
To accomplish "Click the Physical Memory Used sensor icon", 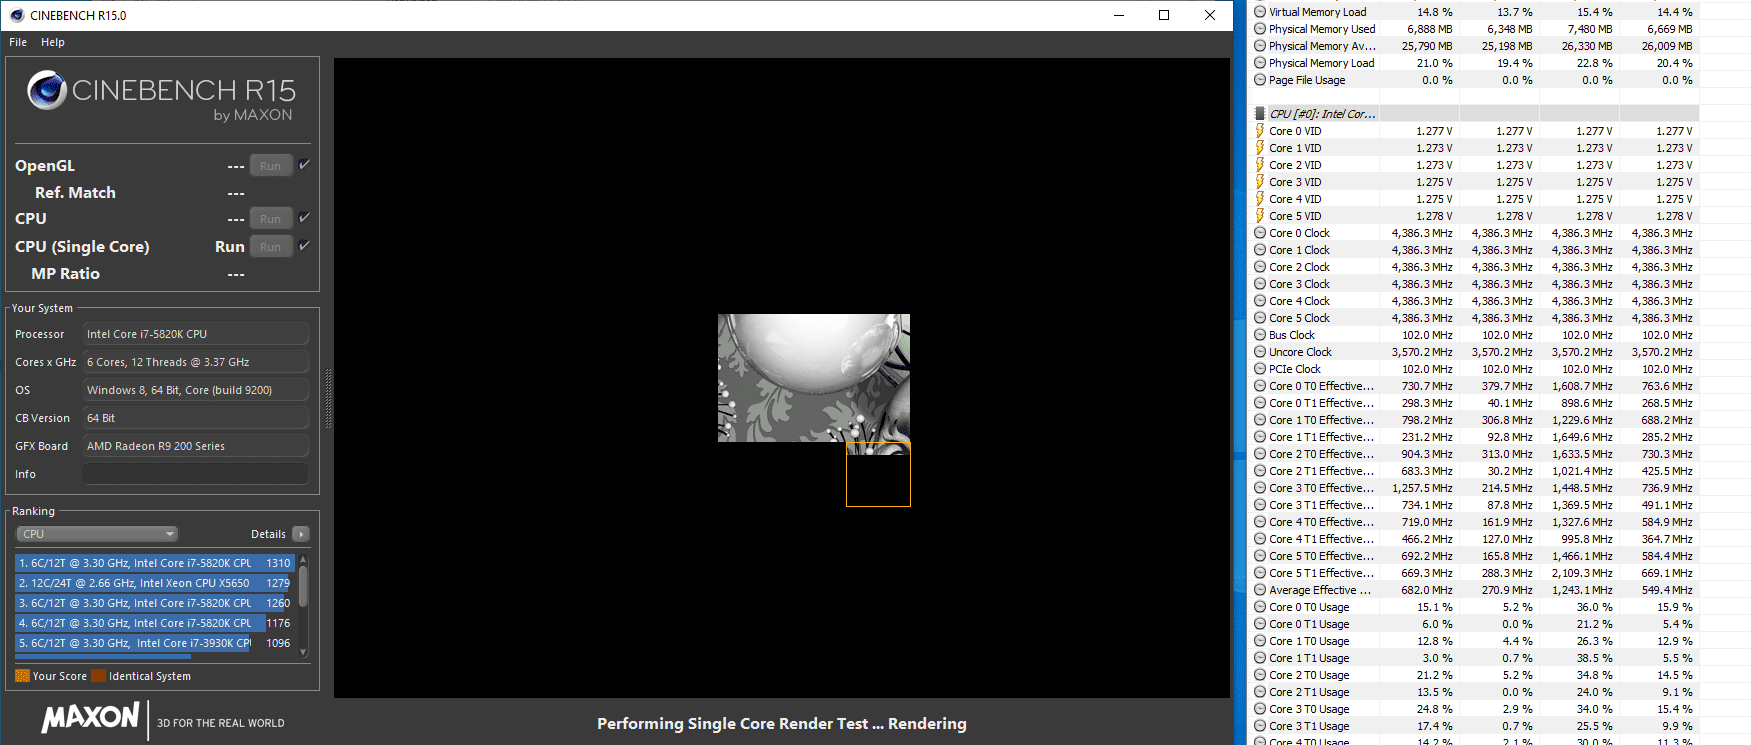I will 1260,29.
